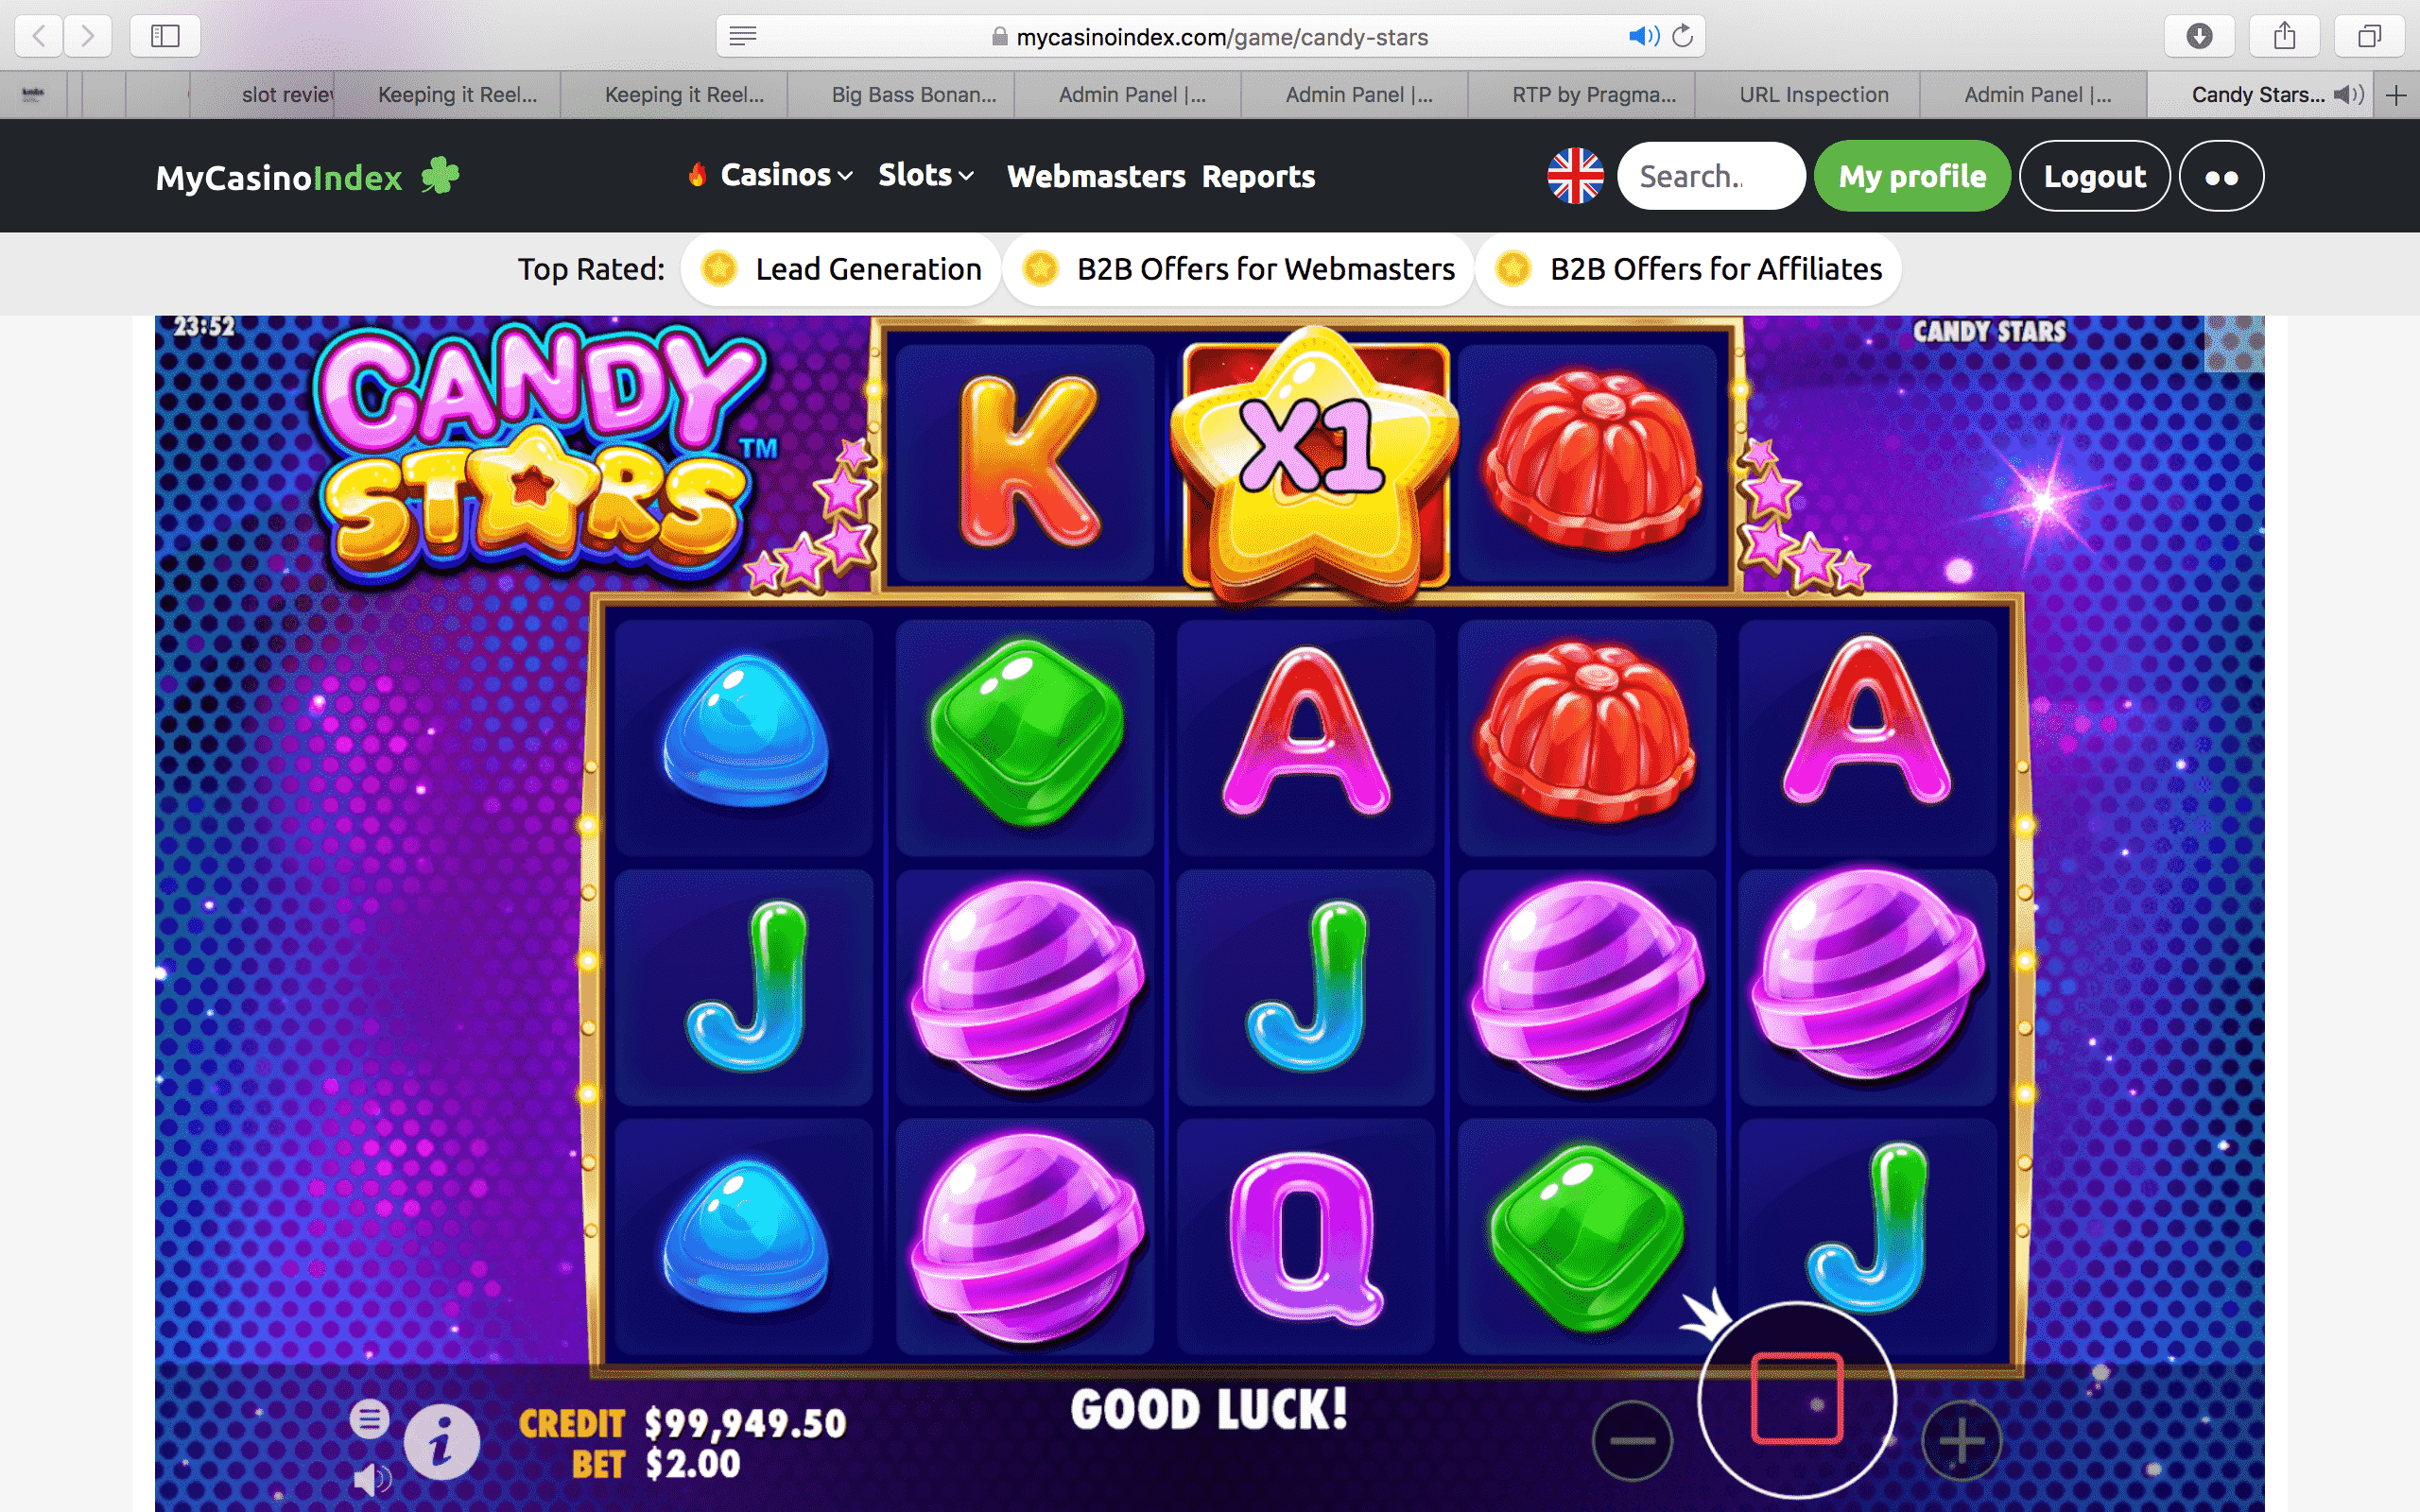Viewport: 2420px width, 1512px height.
Task: Open the game info button
Action: pyautogui.click(x=441, y=1441)
